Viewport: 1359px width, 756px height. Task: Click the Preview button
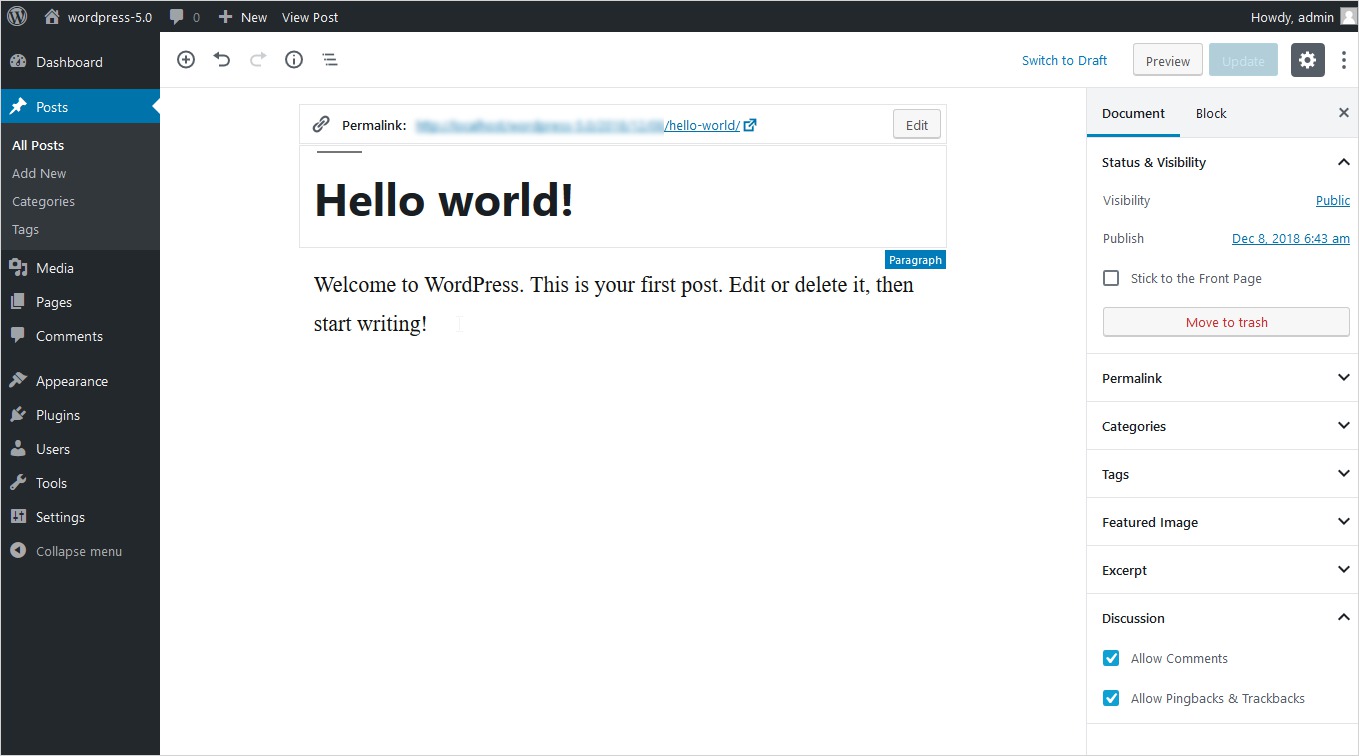pos(1167,60)
